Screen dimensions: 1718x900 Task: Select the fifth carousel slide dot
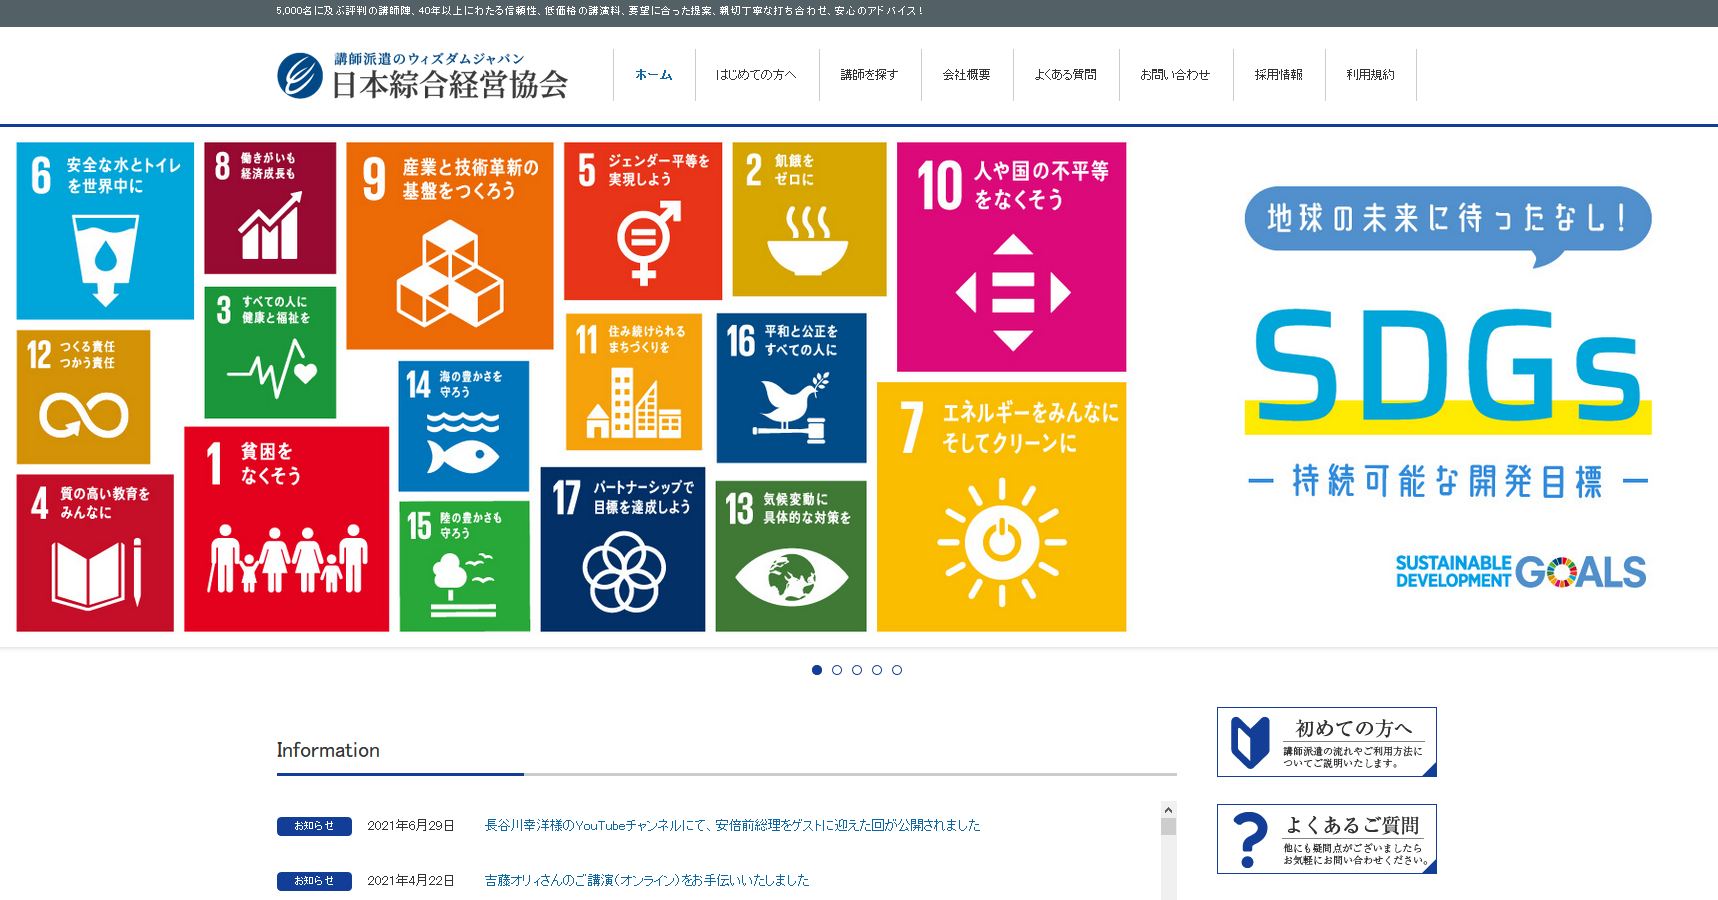(x=897, y=670)
